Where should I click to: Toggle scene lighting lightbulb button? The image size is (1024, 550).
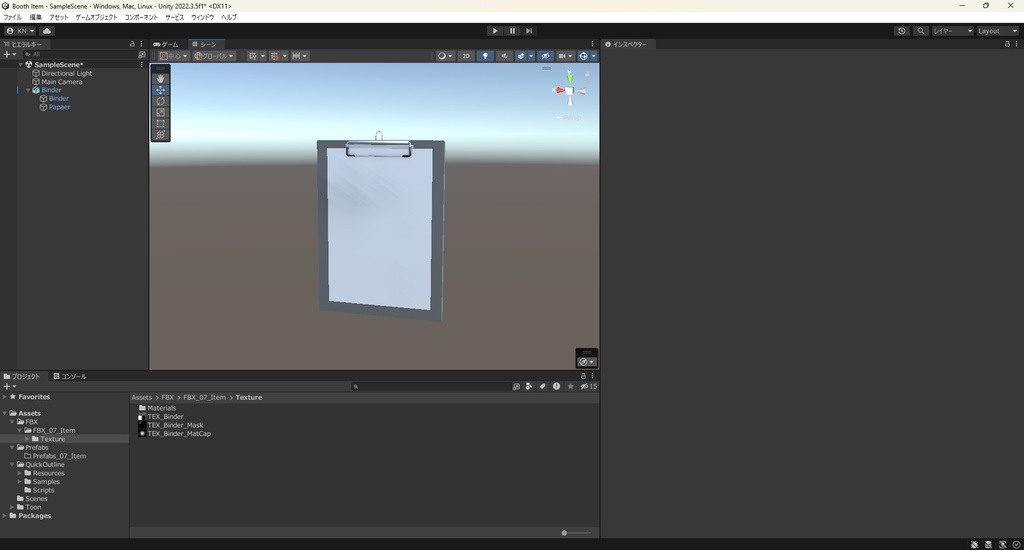(x=485, y=56)
